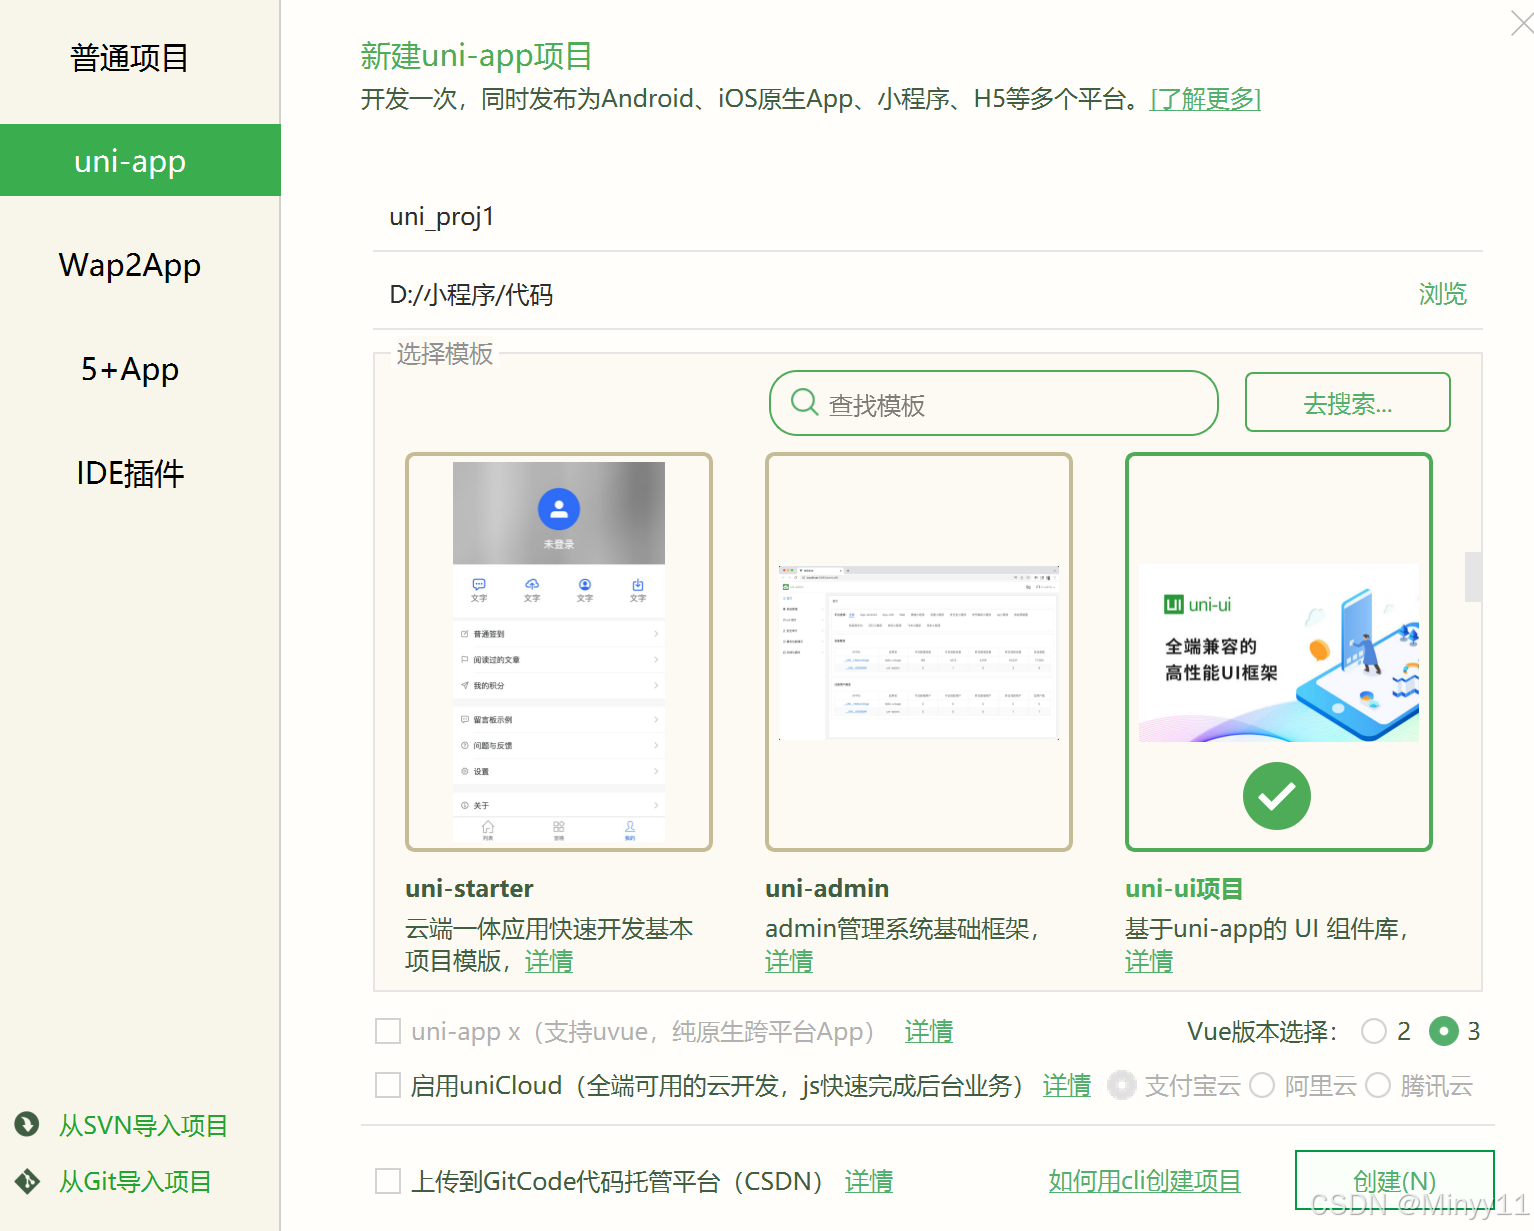Image resolution: width=1534 pixels, height=1231 pixels.
Task: Click the uni-starter template title
Action: pyautogui.click(x=469, y=888)
